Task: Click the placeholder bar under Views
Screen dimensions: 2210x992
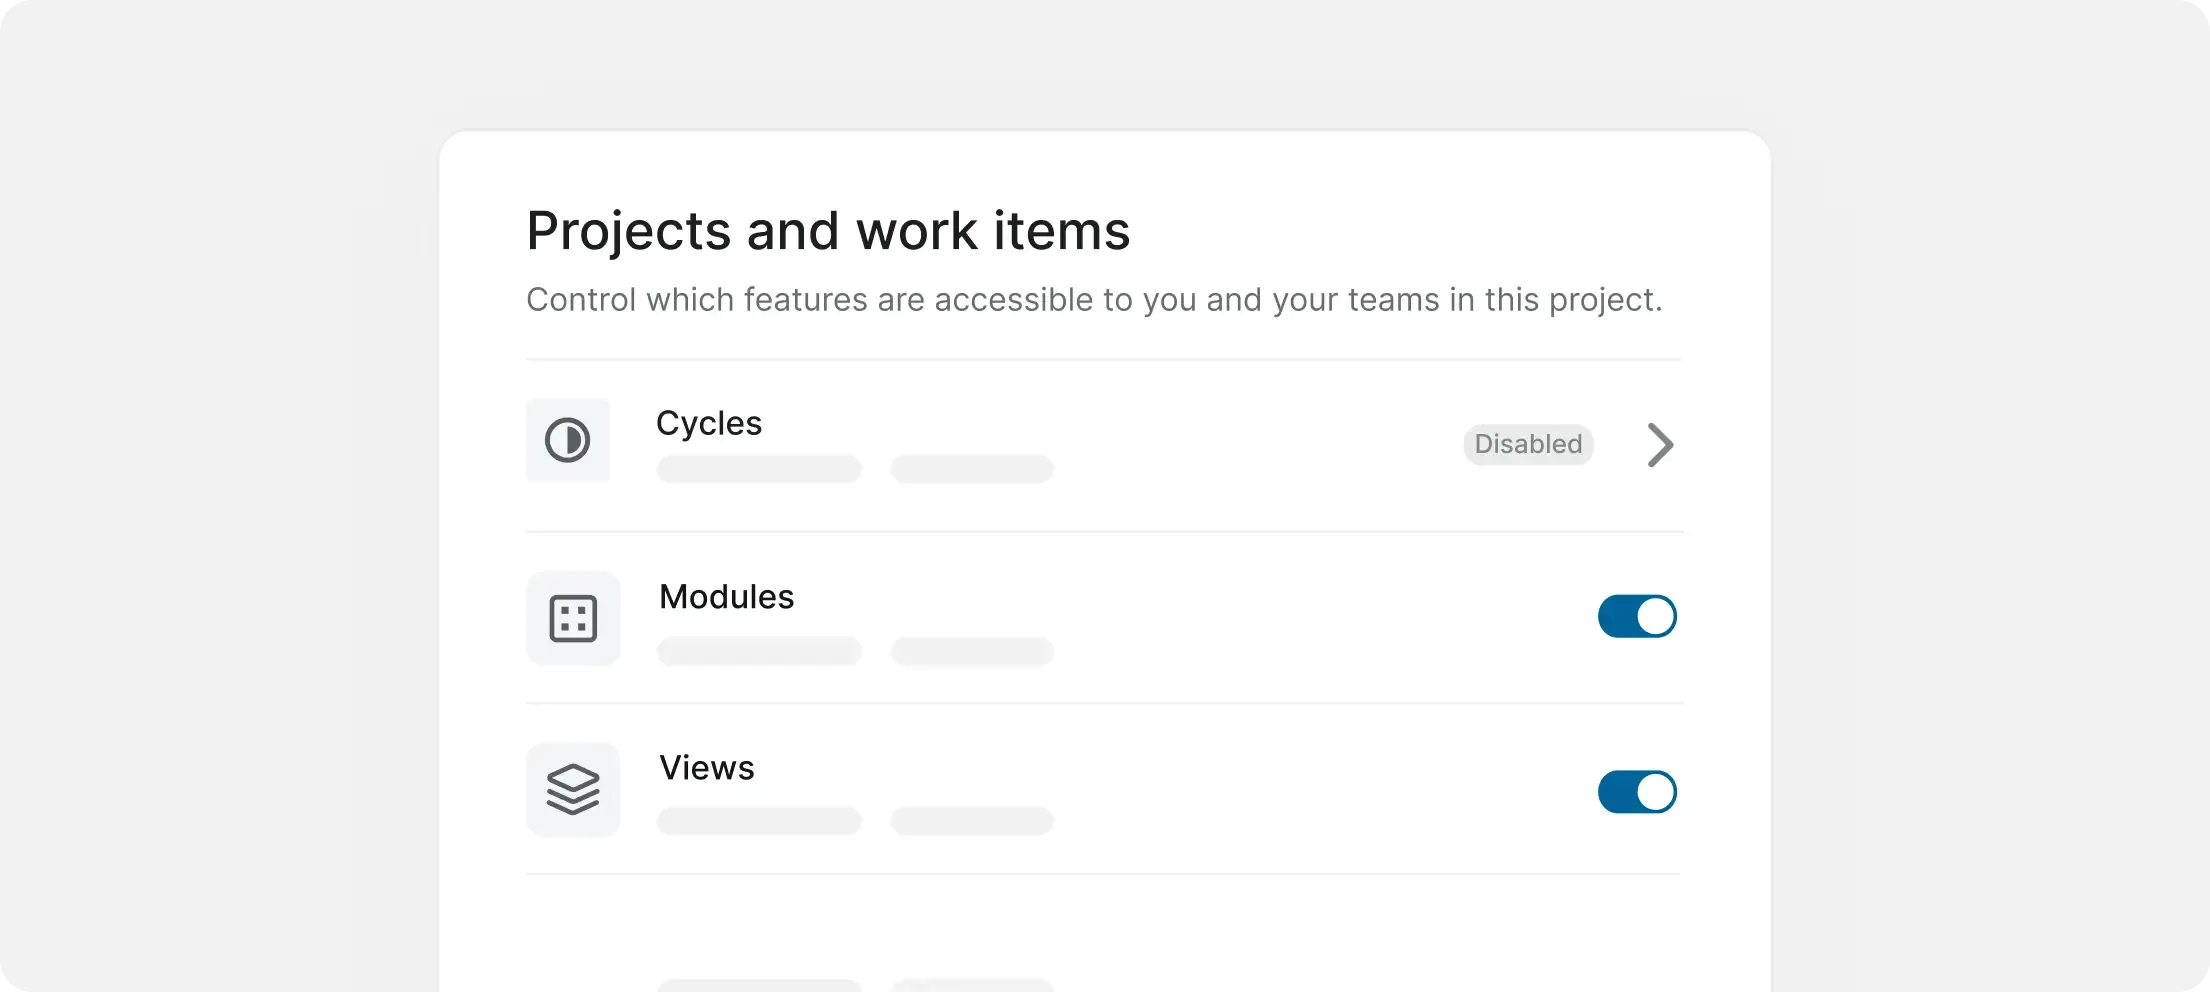Action: click(758, 821)
